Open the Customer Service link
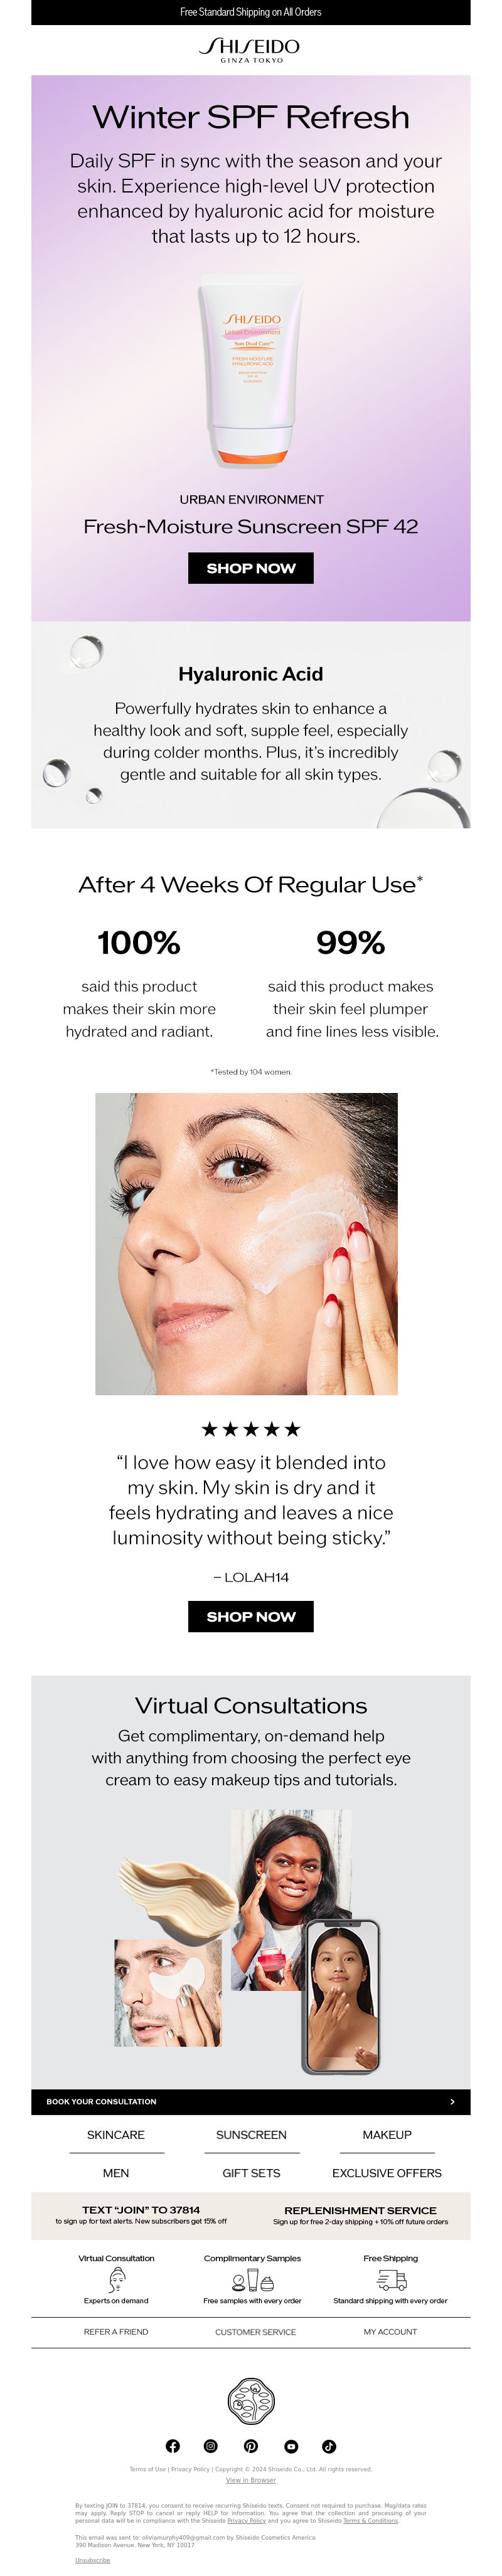Viewport: 502px width, 2576px height. [255, 2332]
